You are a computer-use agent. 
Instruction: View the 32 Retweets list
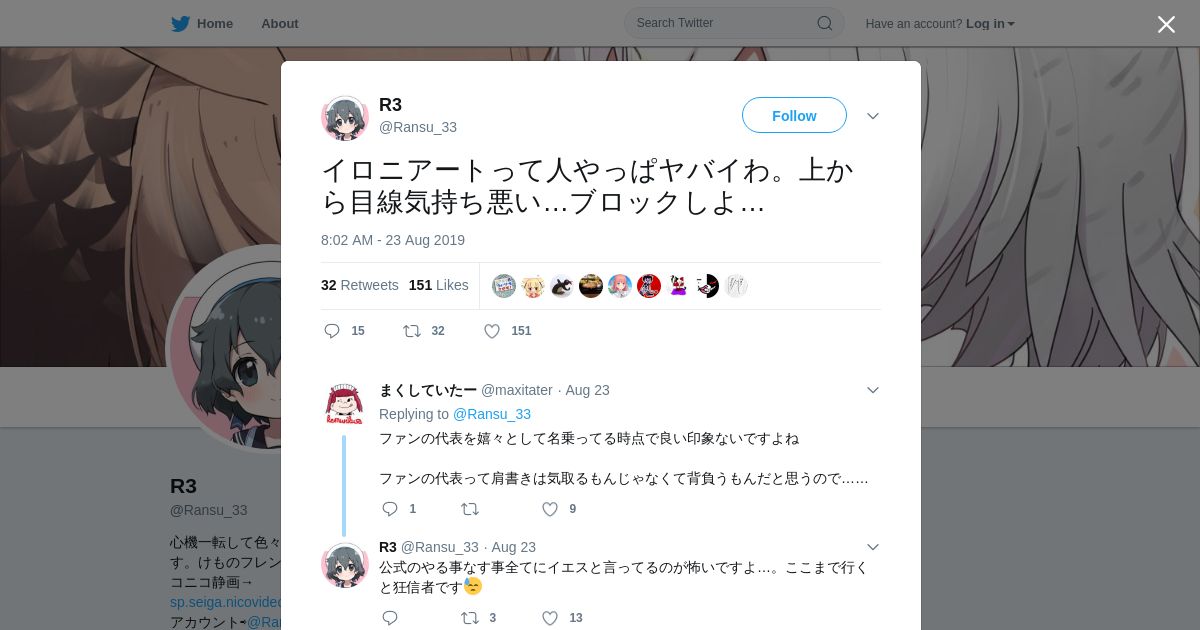coord(360,285)
